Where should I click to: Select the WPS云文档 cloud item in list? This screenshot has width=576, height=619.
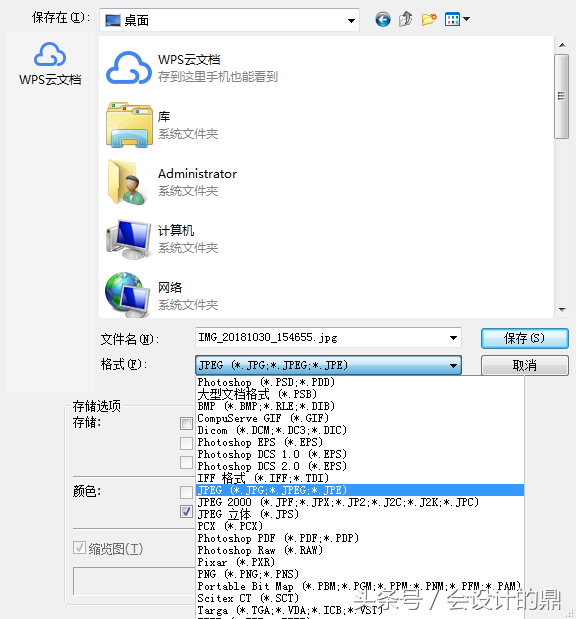click(192, 68)
